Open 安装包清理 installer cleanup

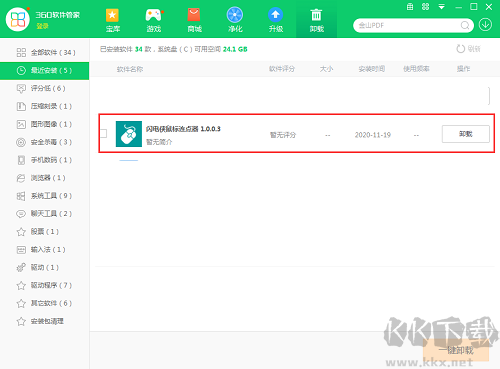click(45, 321)
